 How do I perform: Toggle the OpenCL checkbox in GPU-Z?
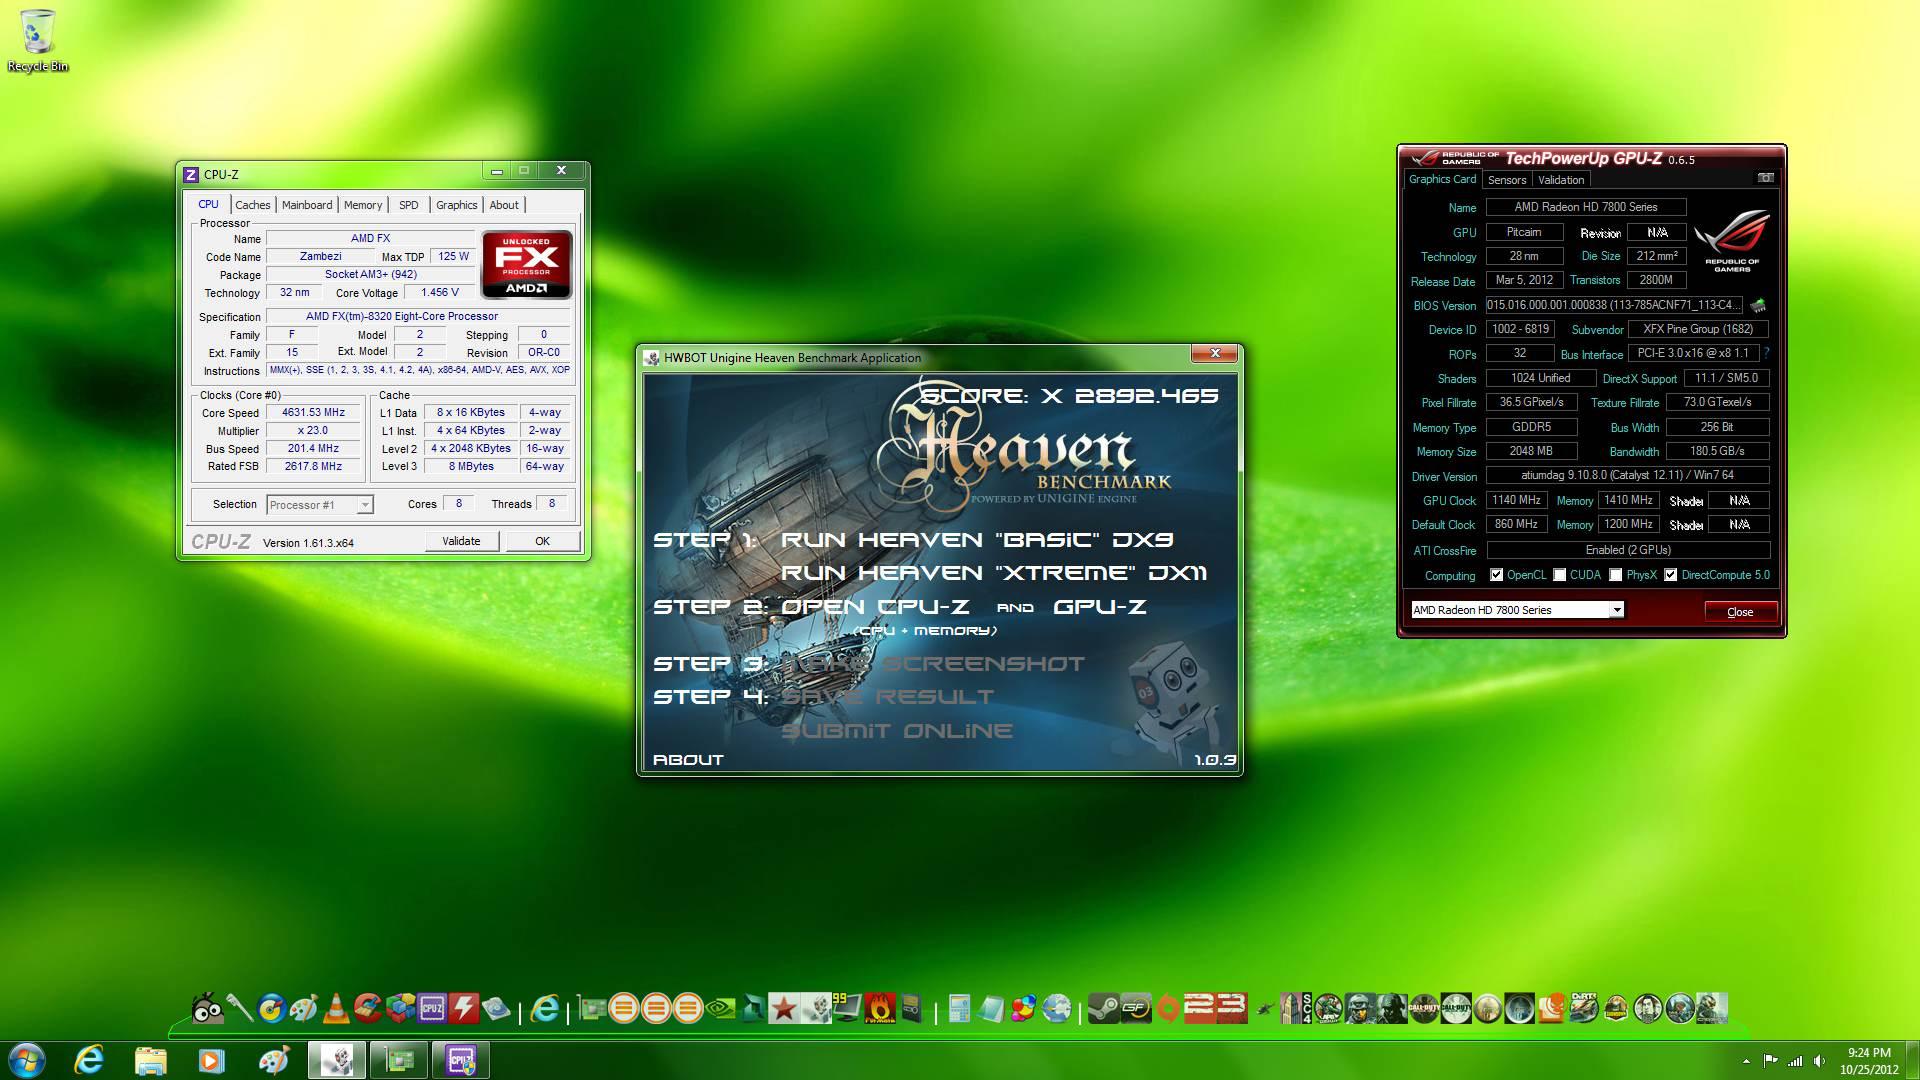[x=1496, y=575]
